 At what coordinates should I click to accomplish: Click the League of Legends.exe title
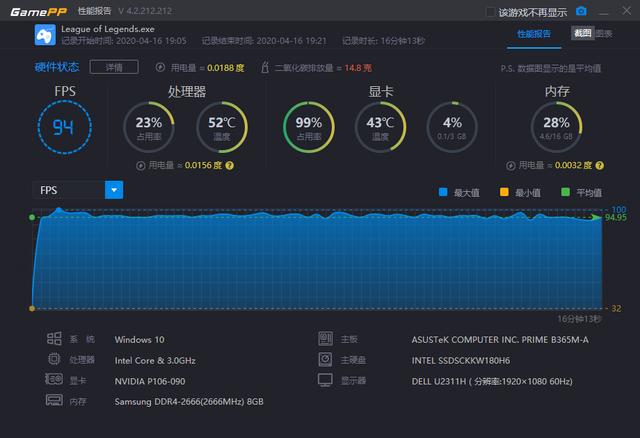click(x=108, y=29)
